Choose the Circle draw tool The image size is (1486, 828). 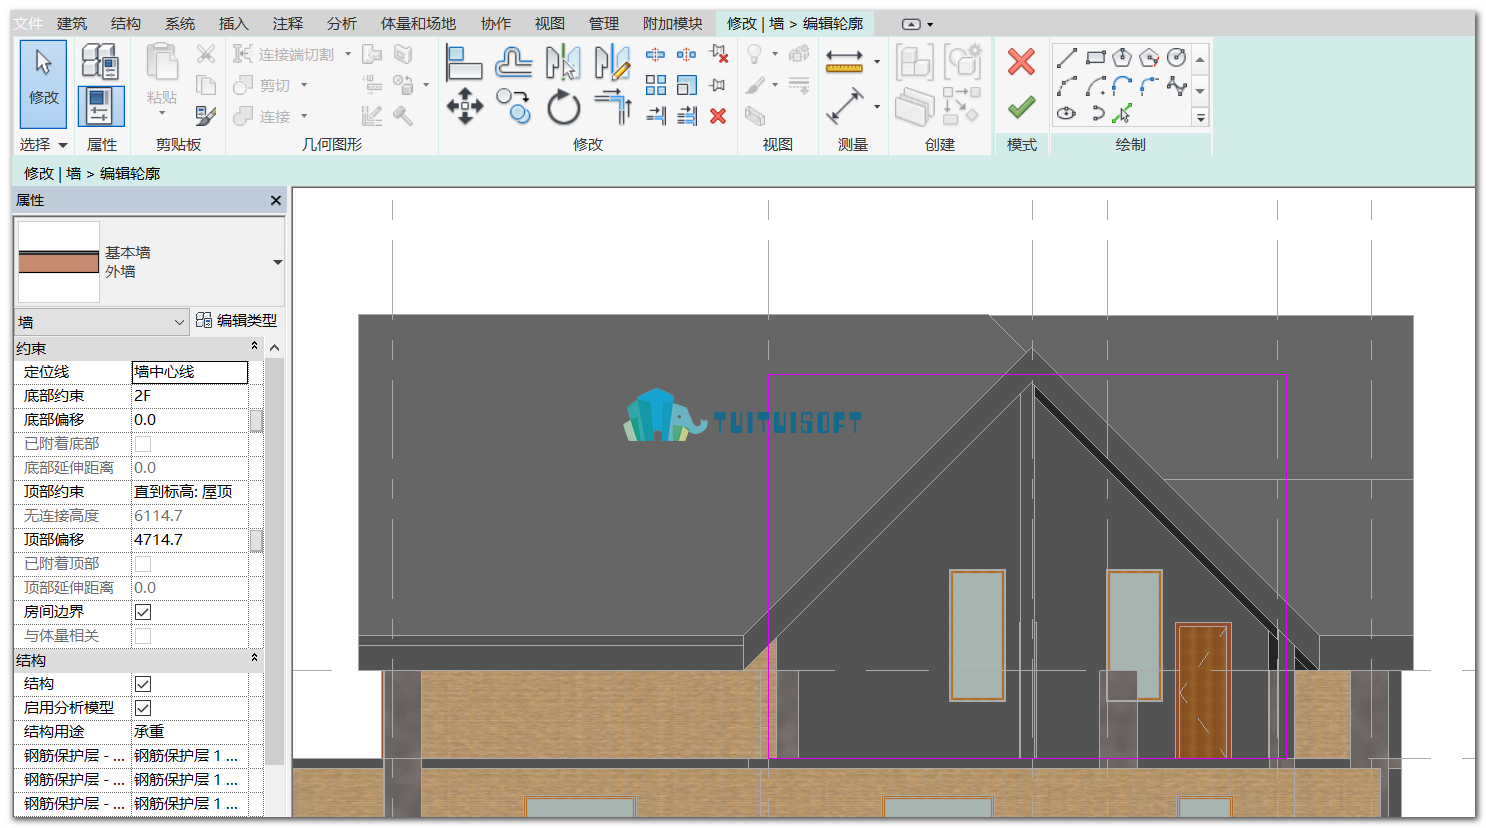(x=1176, y=58)
